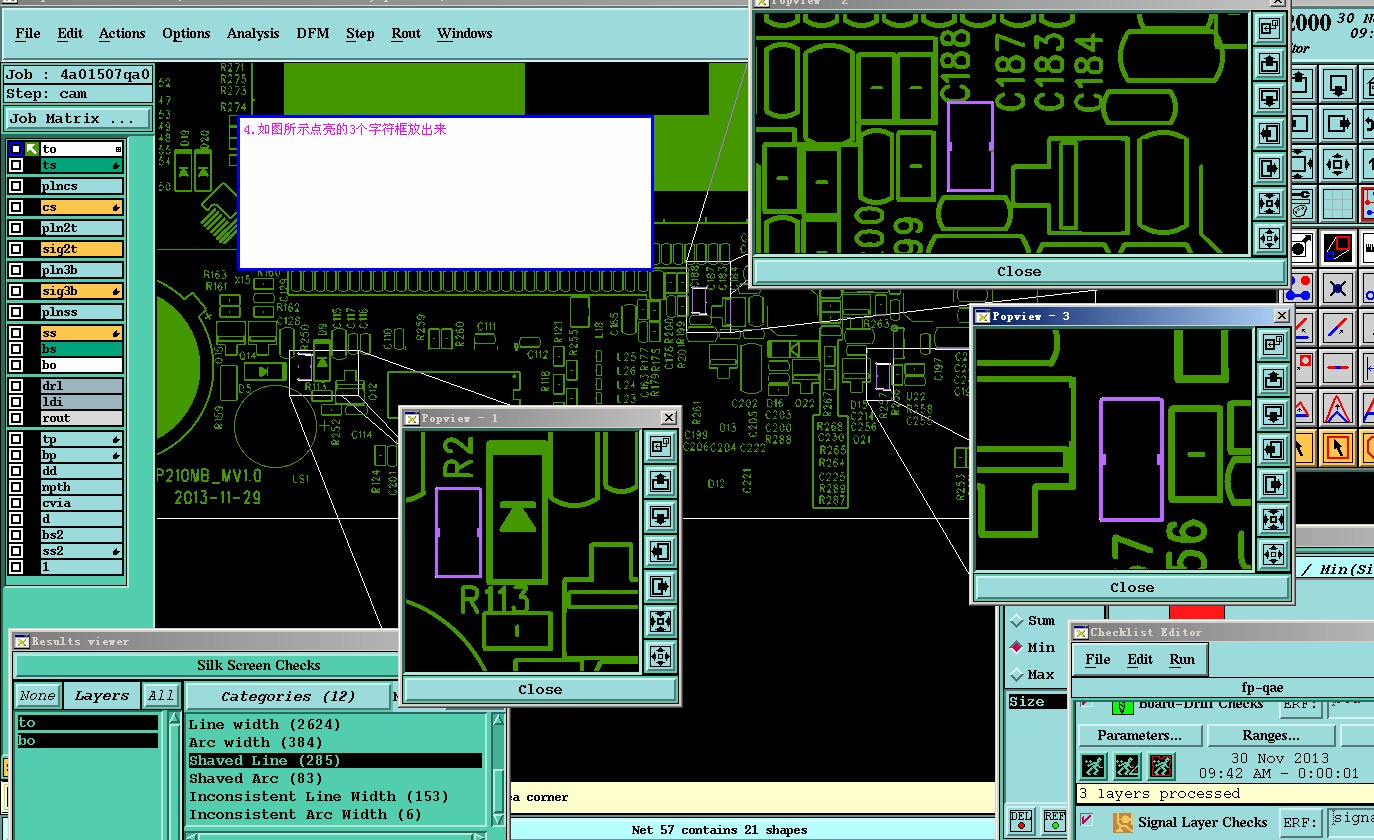Select the pln3b layer row
The width and height of the screenshot is (1374, 840).
tap(82, 270)
